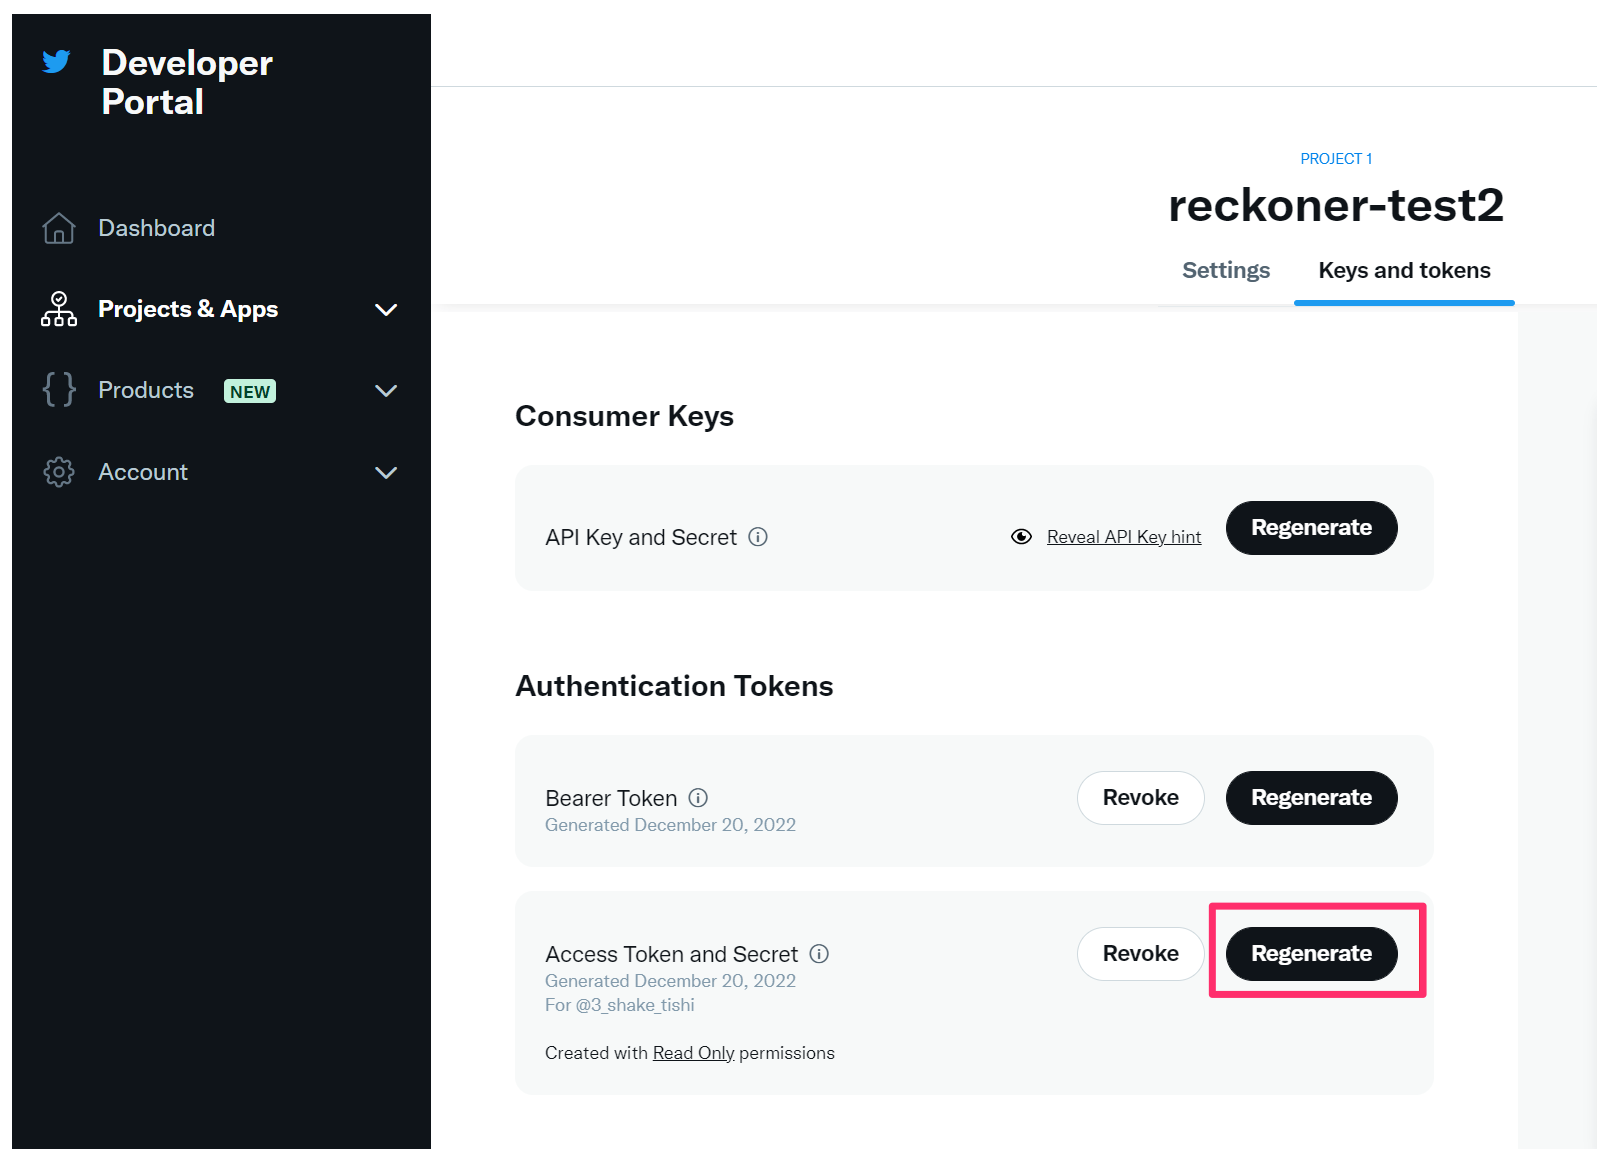
Task: Expand the Products menu chevron
Action: (x=386, y=391)
